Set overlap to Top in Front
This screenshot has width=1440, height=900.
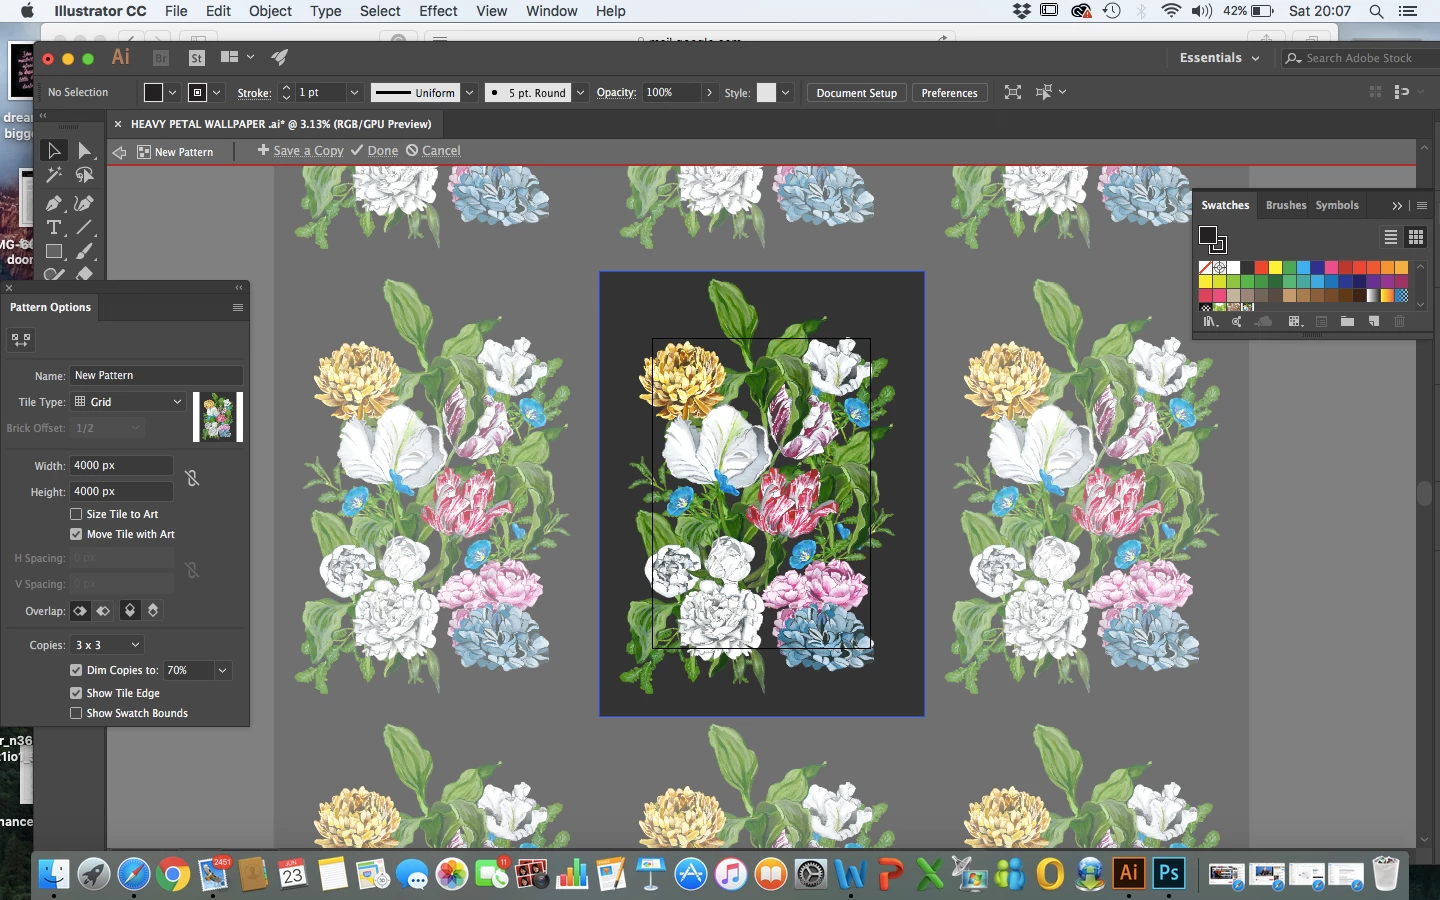click(x=130, y=611)
